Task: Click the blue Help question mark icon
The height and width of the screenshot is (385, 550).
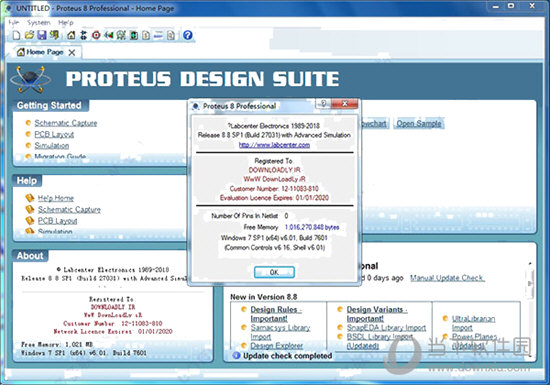Action: (x=188, y=35)
